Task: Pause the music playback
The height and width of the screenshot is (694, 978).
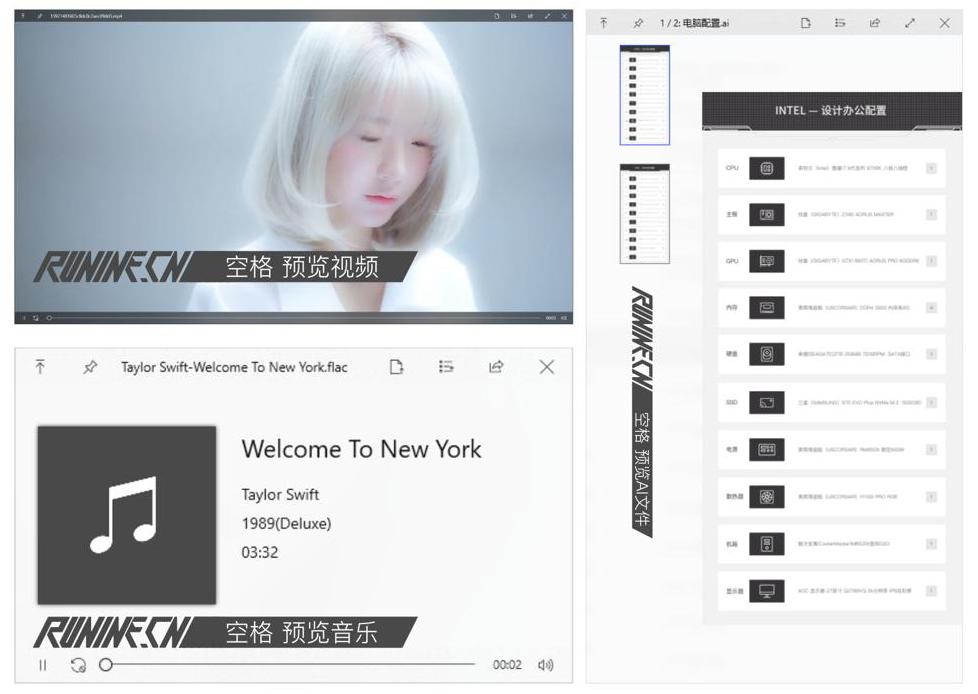Action: coord(42,664)
